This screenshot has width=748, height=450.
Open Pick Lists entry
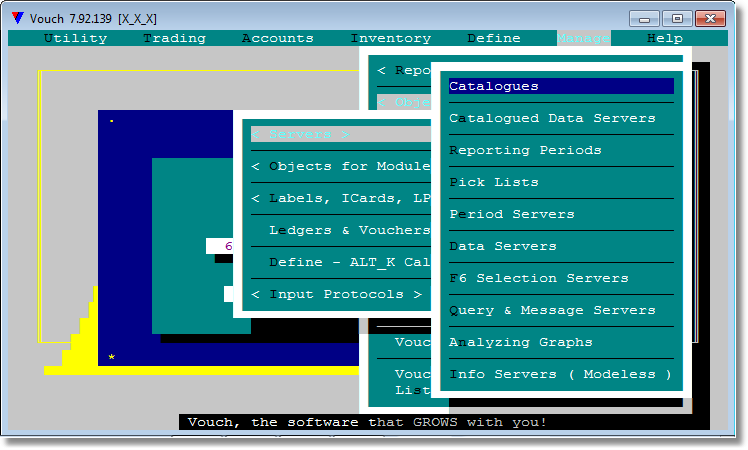point(494,182)
